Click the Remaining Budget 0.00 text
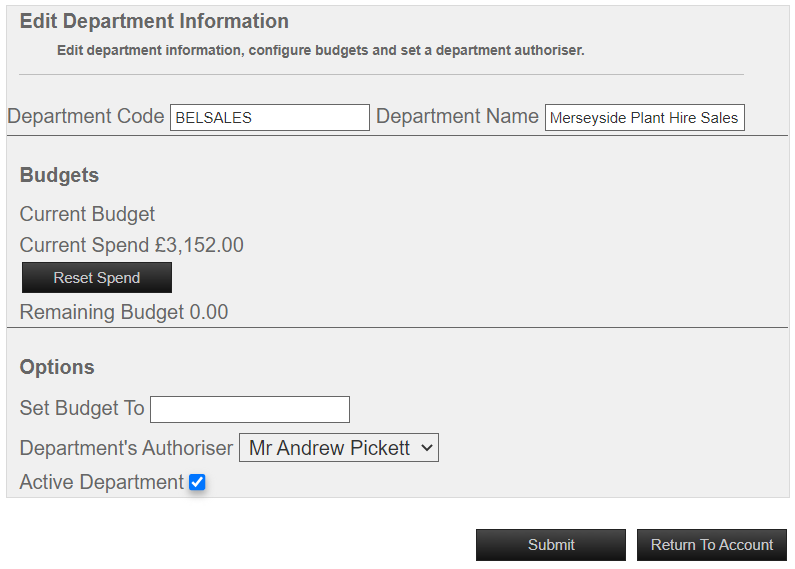This screenshot has height=569, width=795. 124,312
